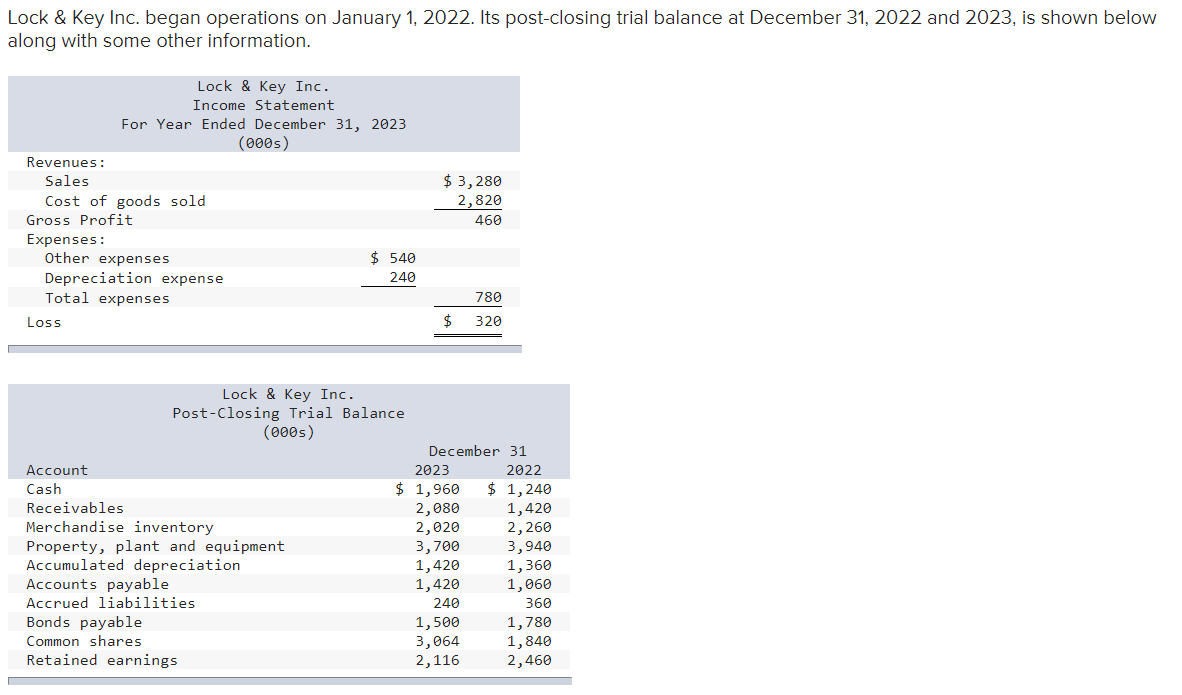This screenshot has height=695, width=1182.
Task: Select Receivables 2022 value 1,420
Action: click(529, 509)
